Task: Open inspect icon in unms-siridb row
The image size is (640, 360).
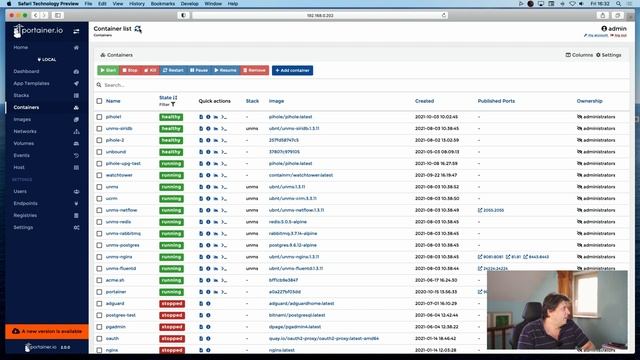Action: pos(208,129)
